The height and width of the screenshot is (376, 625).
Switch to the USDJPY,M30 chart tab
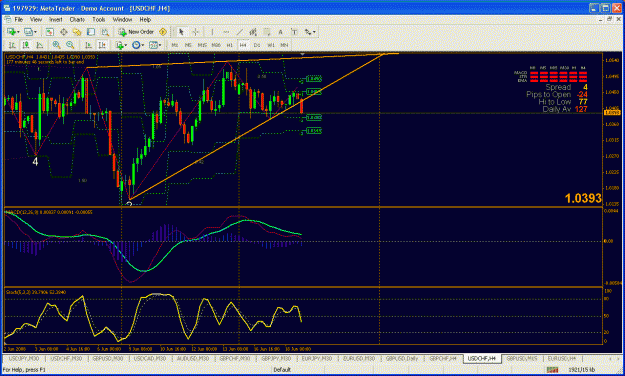coord(24,358)
